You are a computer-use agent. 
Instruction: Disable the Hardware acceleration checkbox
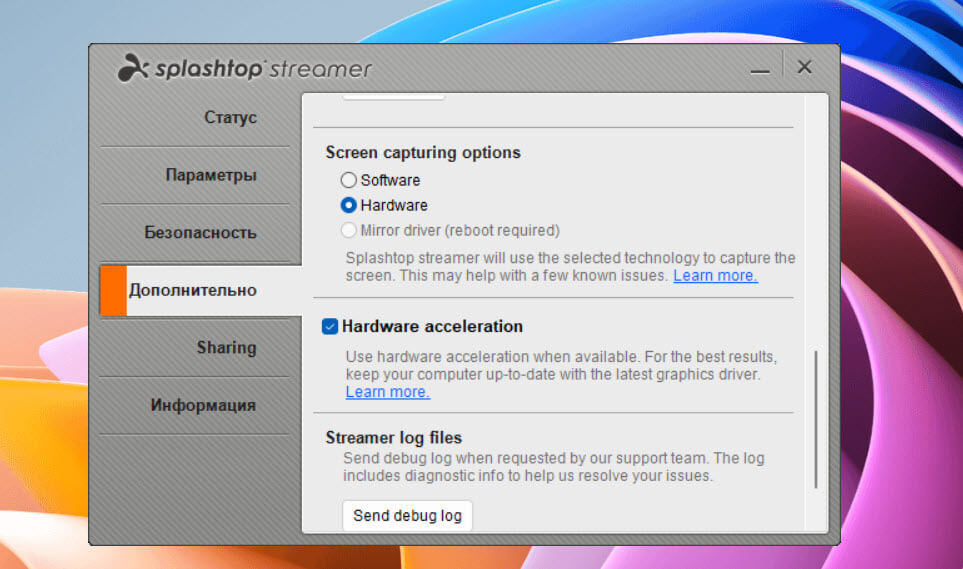(330, 326)
